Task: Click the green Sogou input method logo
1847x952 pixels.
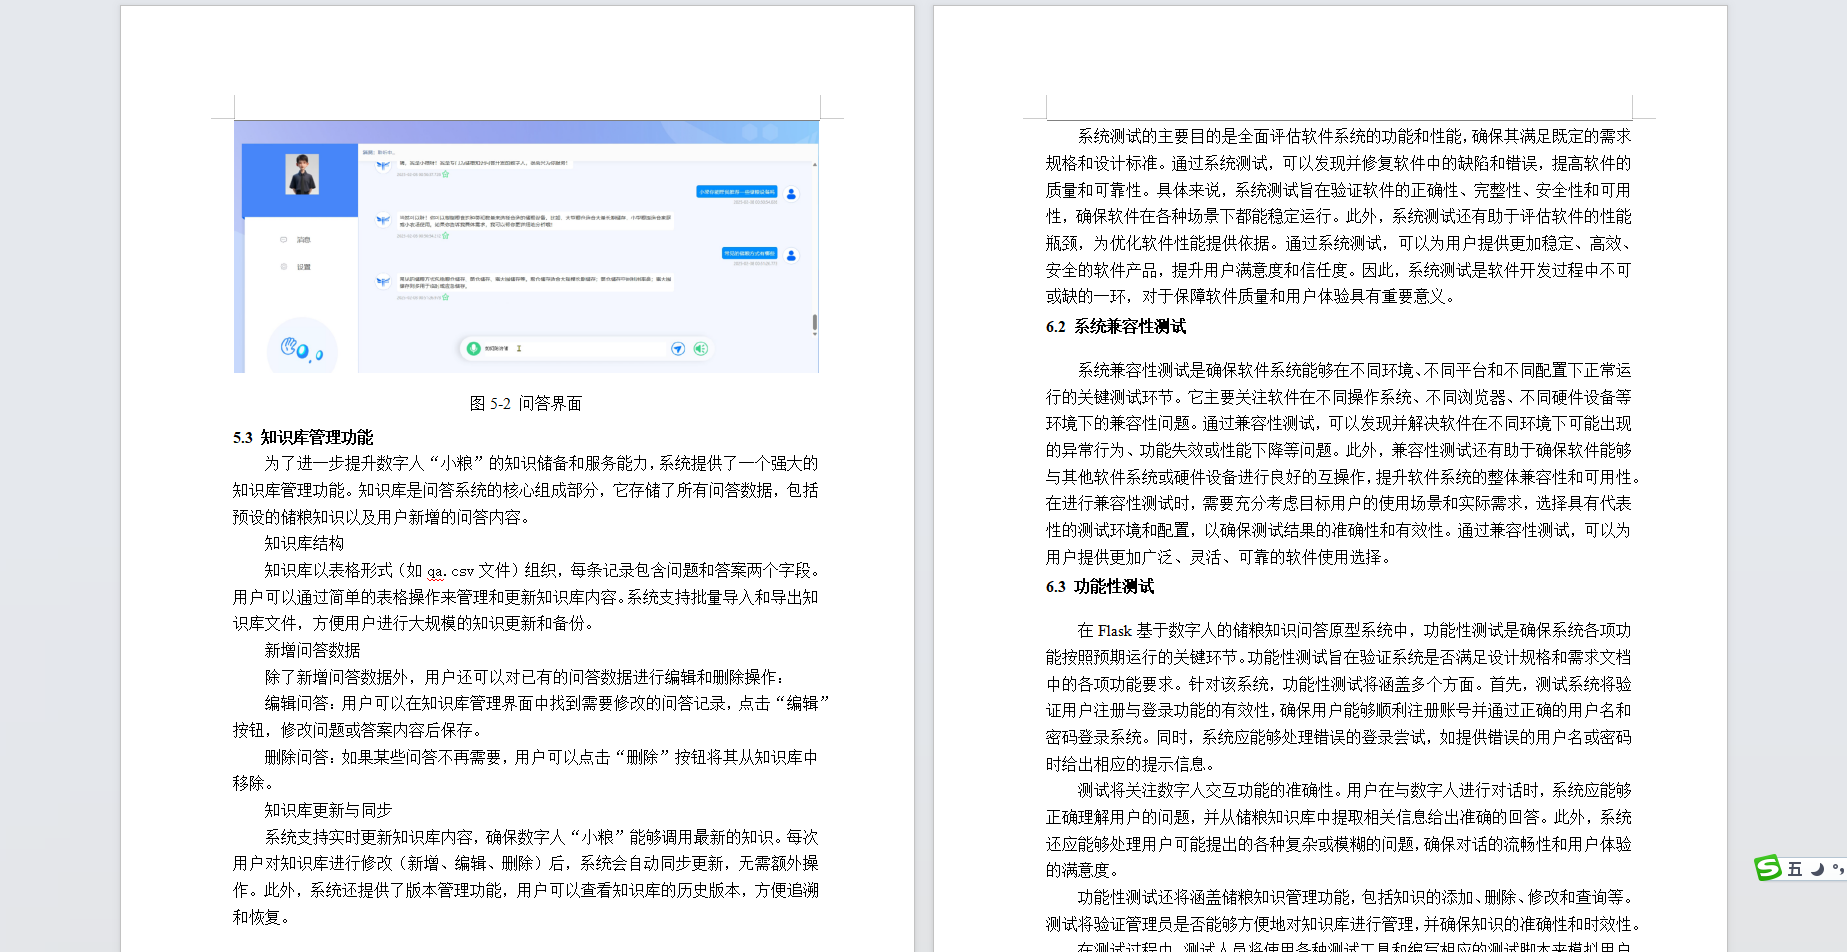Action: click(x=1768, y=867)
